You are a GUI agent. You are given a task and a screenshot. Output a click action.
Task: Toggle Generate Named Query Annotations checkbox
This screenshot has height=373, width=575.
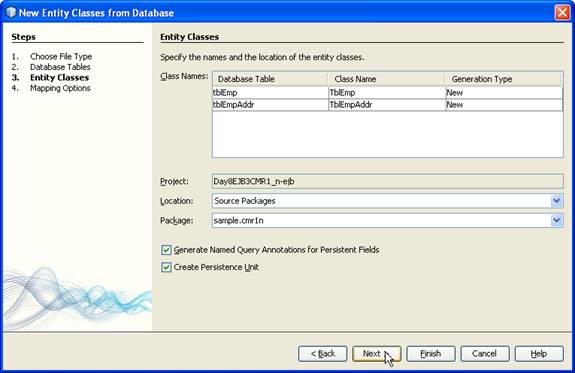(166, 250)
